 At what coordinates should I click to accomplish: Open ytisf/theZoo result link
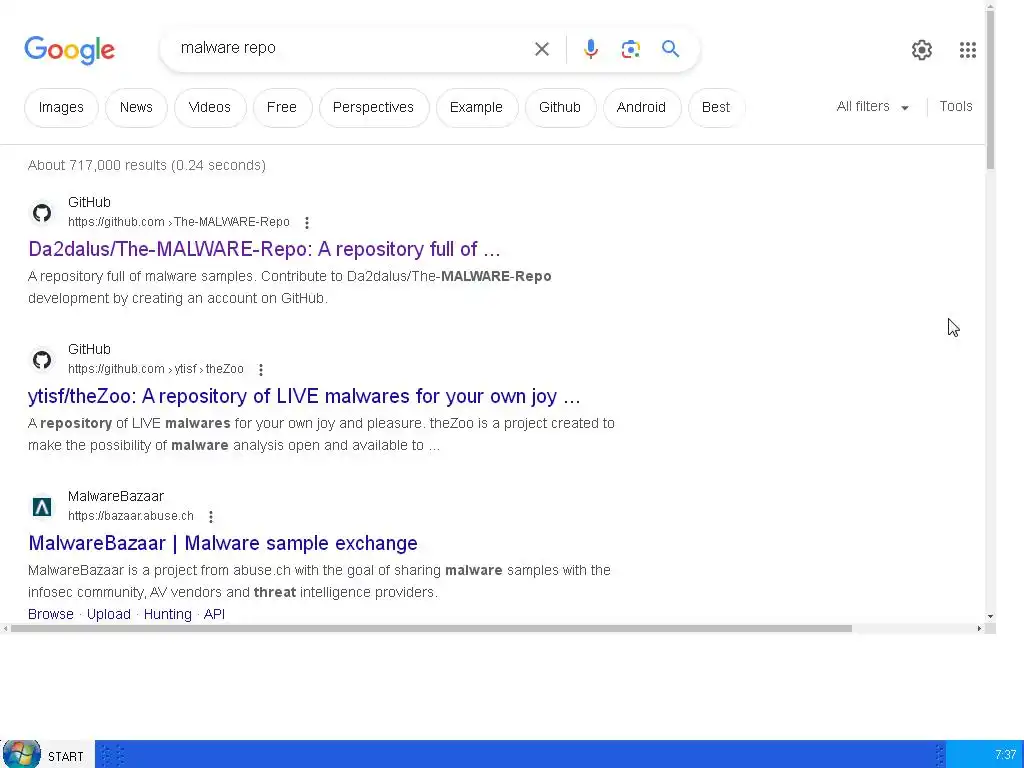point(304,396)
